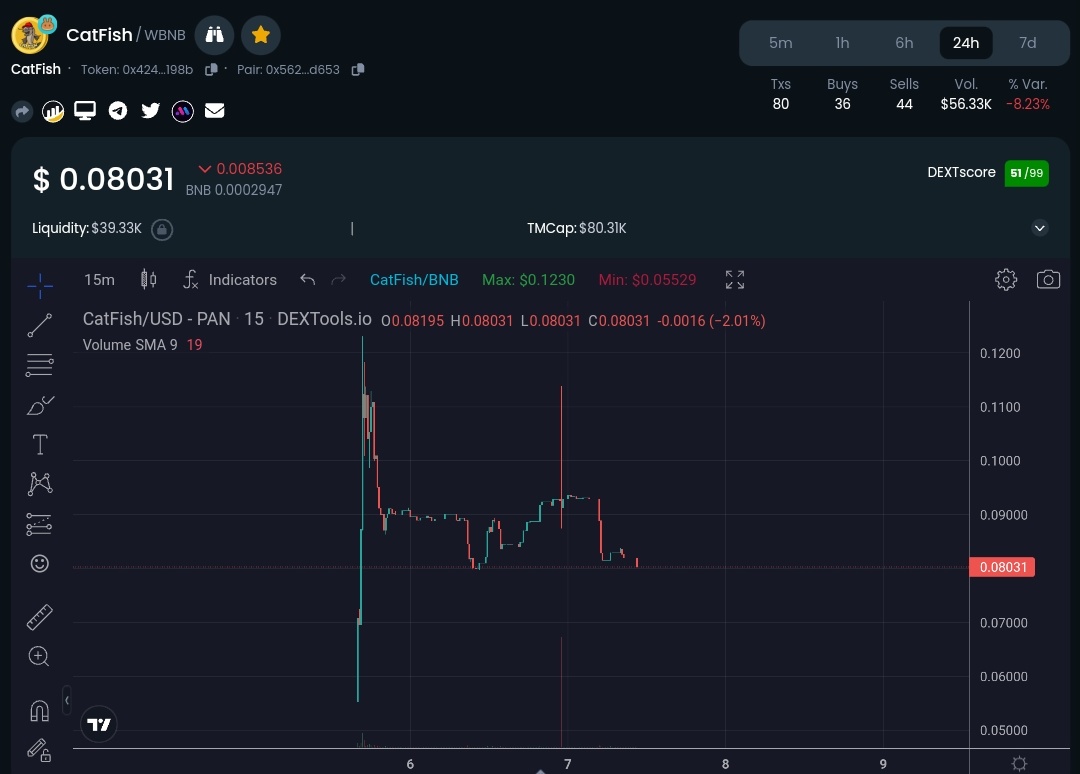Select the 7d timeframe tab

click(x=1028, y=43)
